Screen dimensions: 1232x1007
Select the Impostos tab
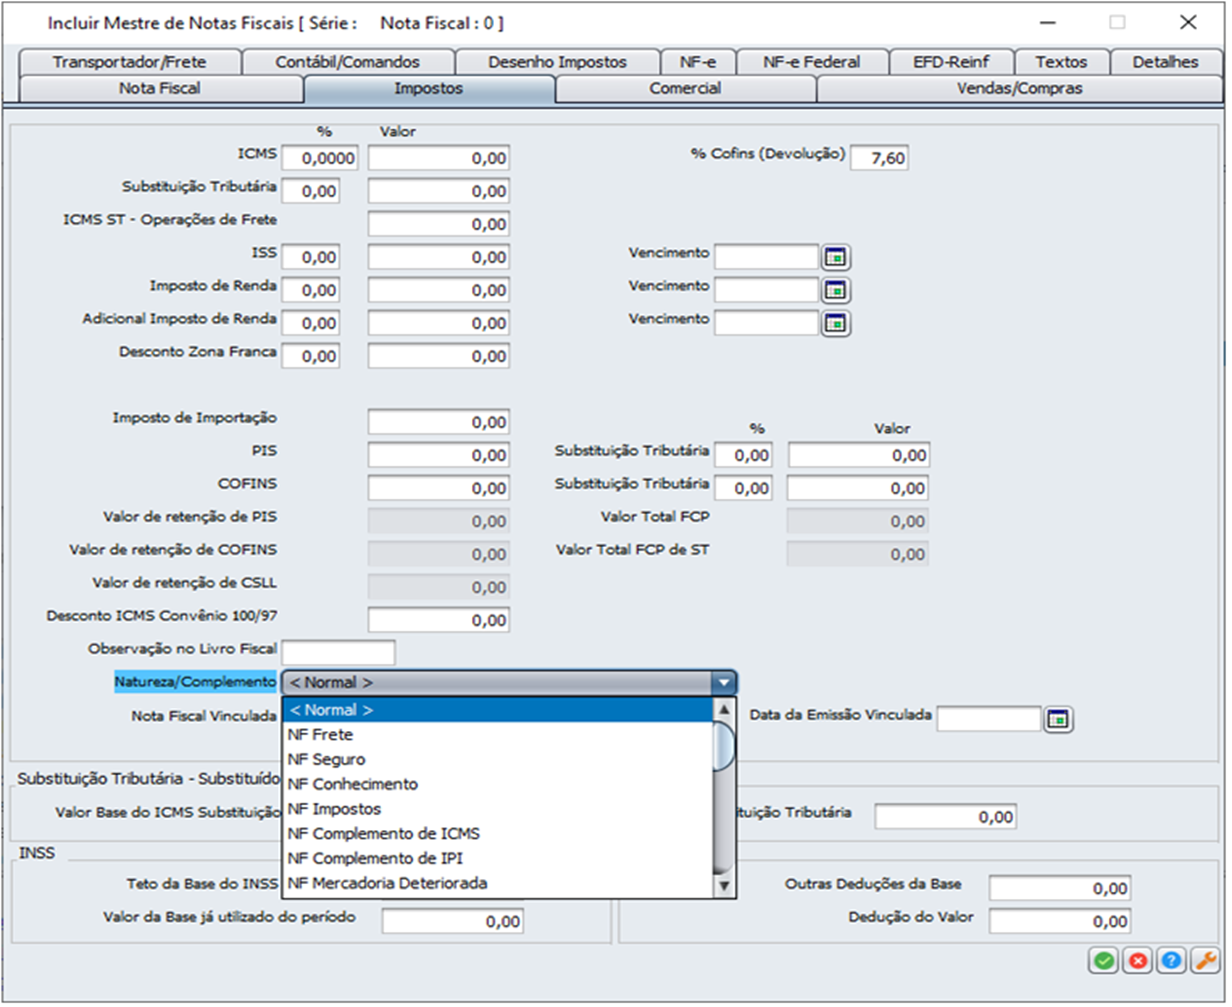[x=429, y=88]
